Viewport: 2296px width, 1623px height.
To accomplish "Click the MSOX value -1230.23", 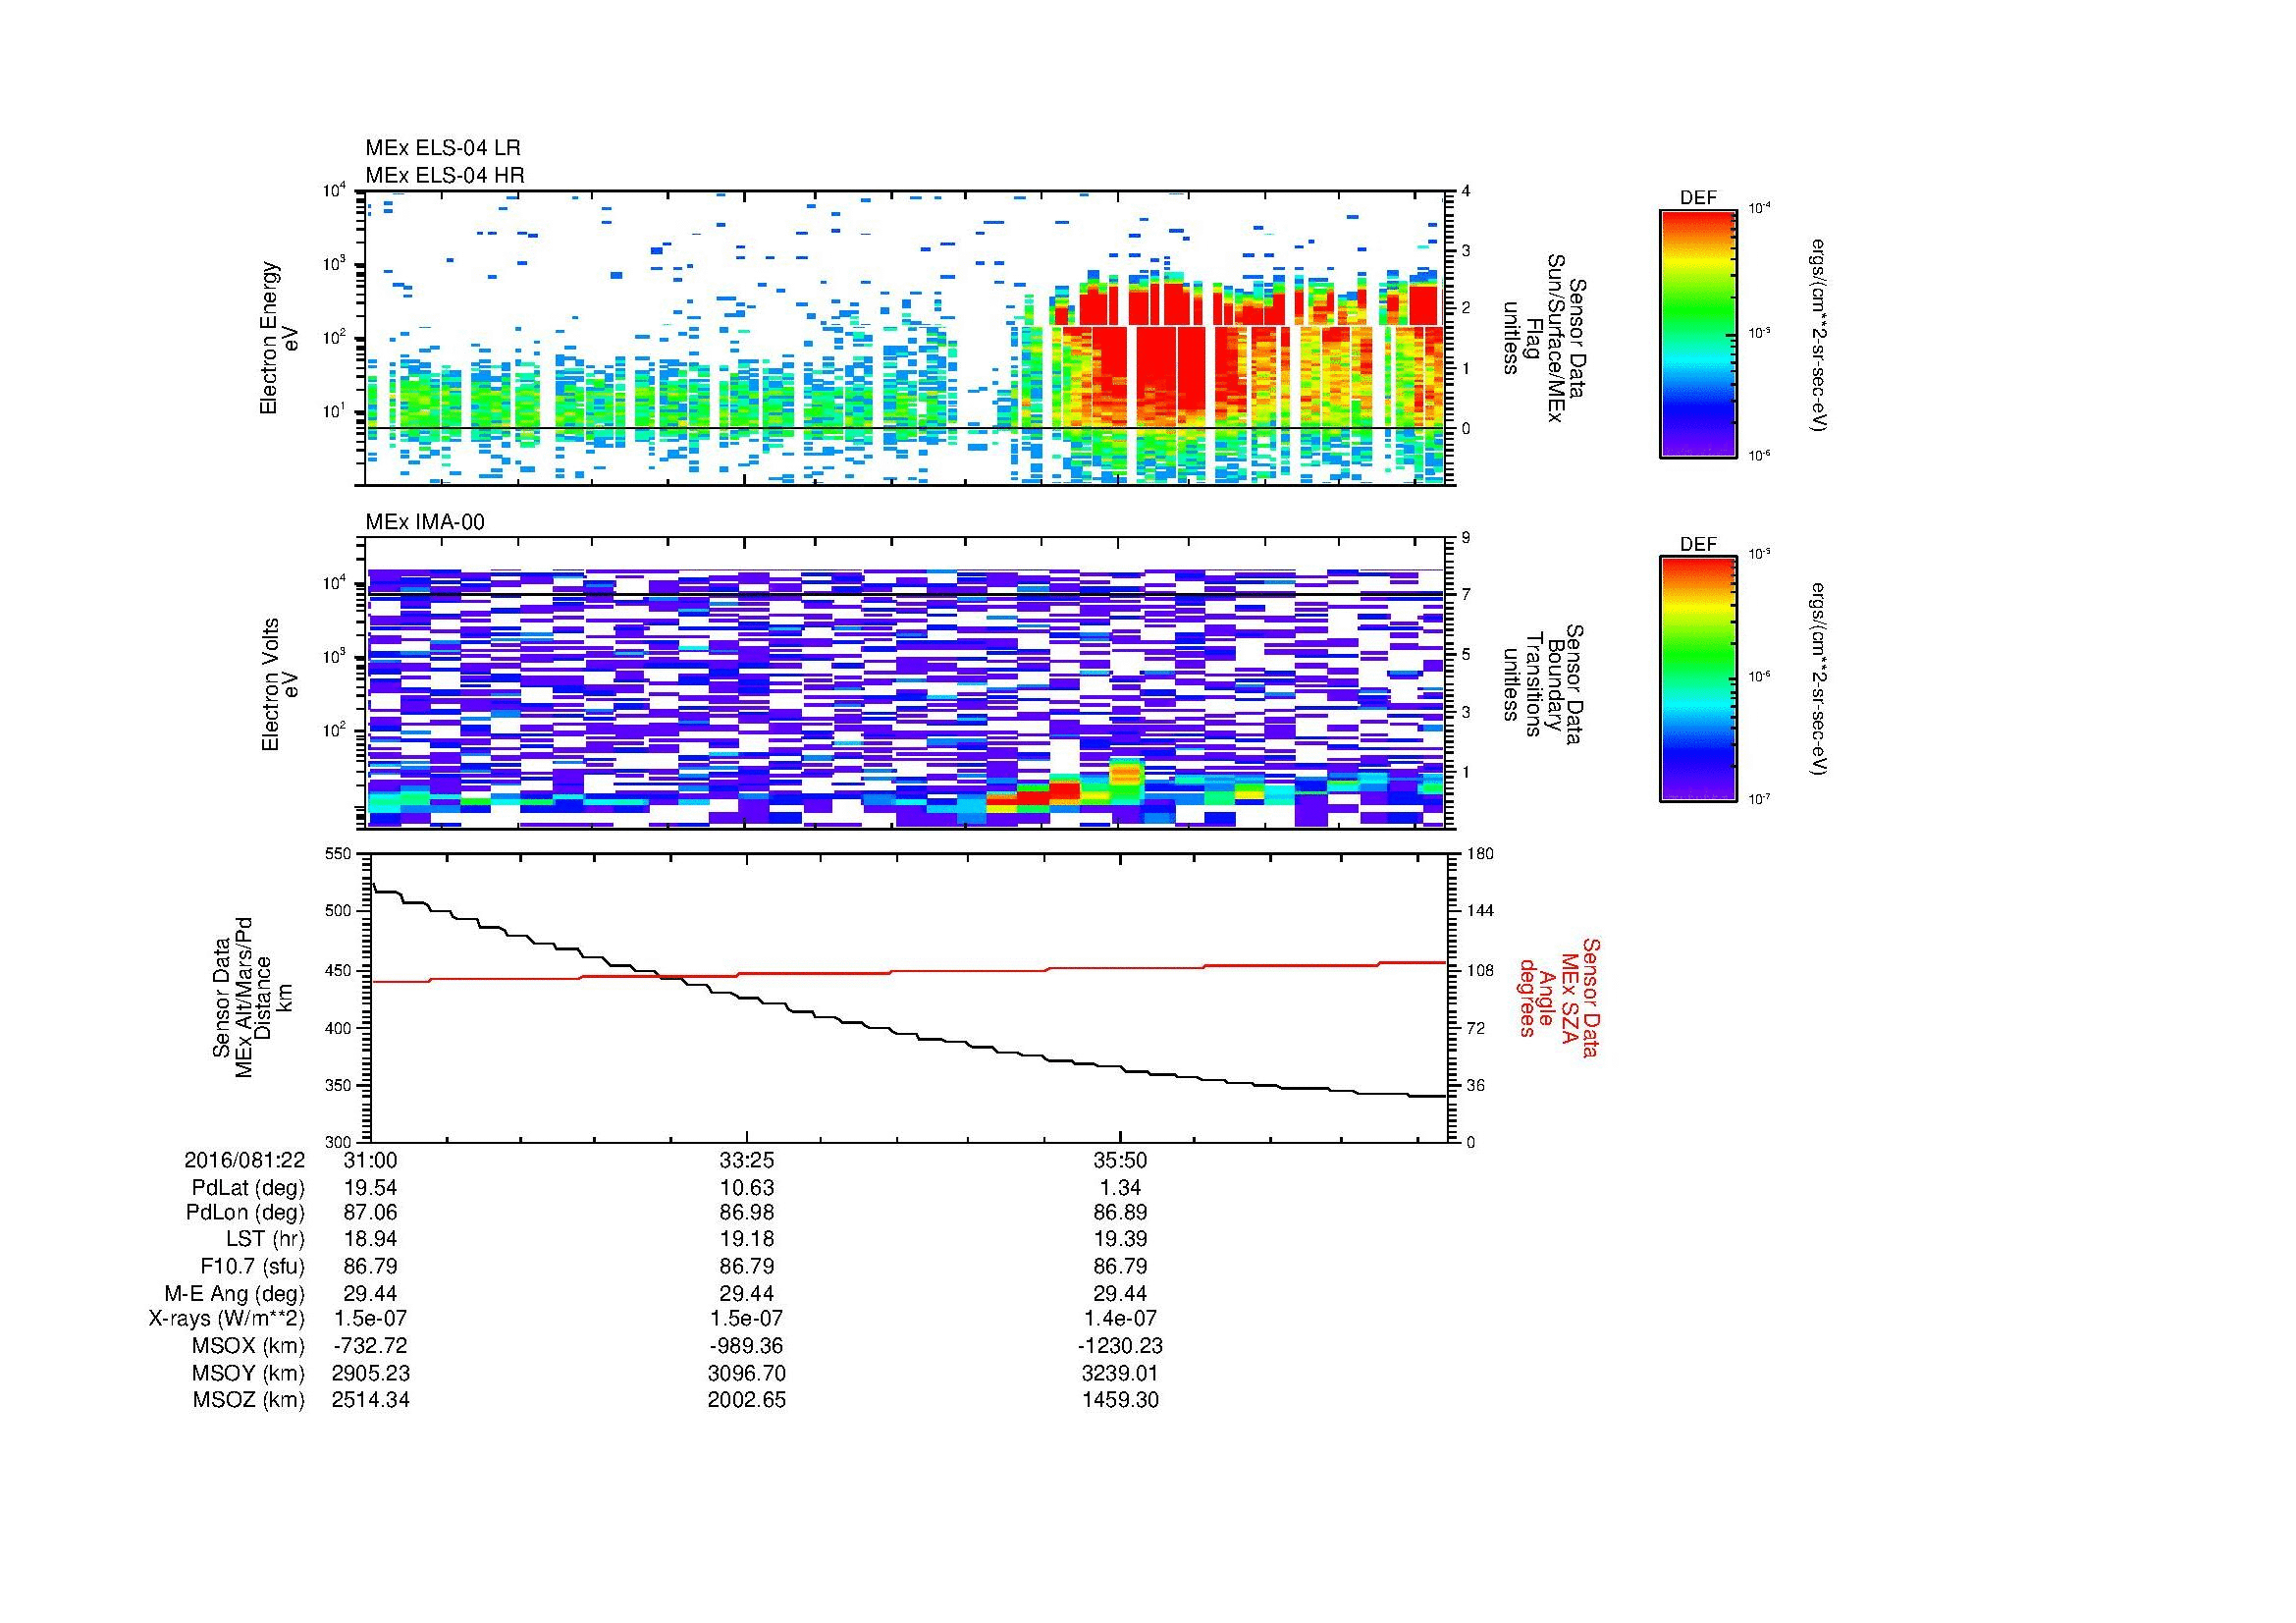I will coord(1120,1346).
